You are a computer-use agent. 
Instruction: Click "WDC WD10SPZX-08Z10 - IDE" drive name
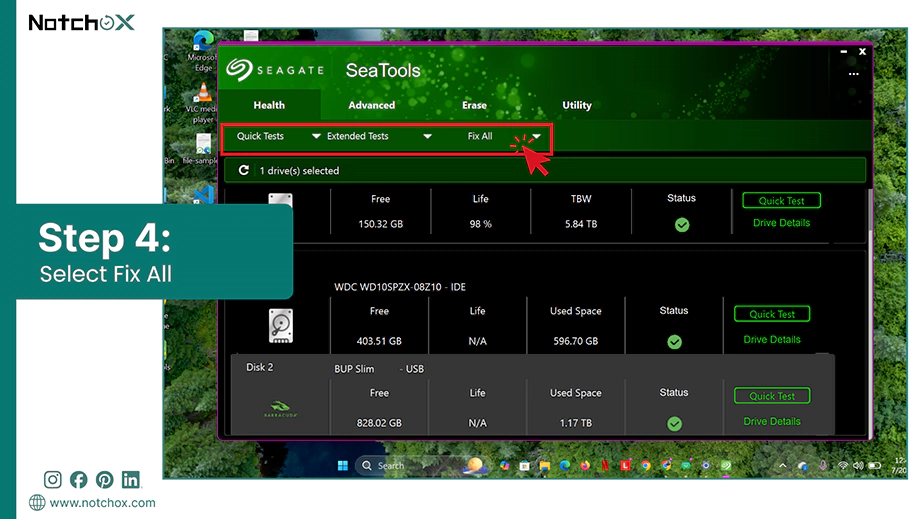[x=400, y=287]
